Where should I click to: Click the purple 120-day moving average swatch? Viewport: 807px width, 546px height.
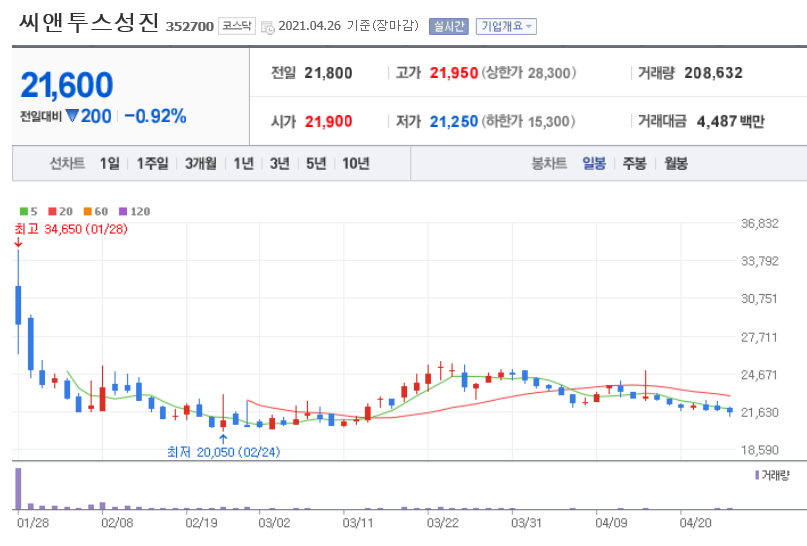122,211
